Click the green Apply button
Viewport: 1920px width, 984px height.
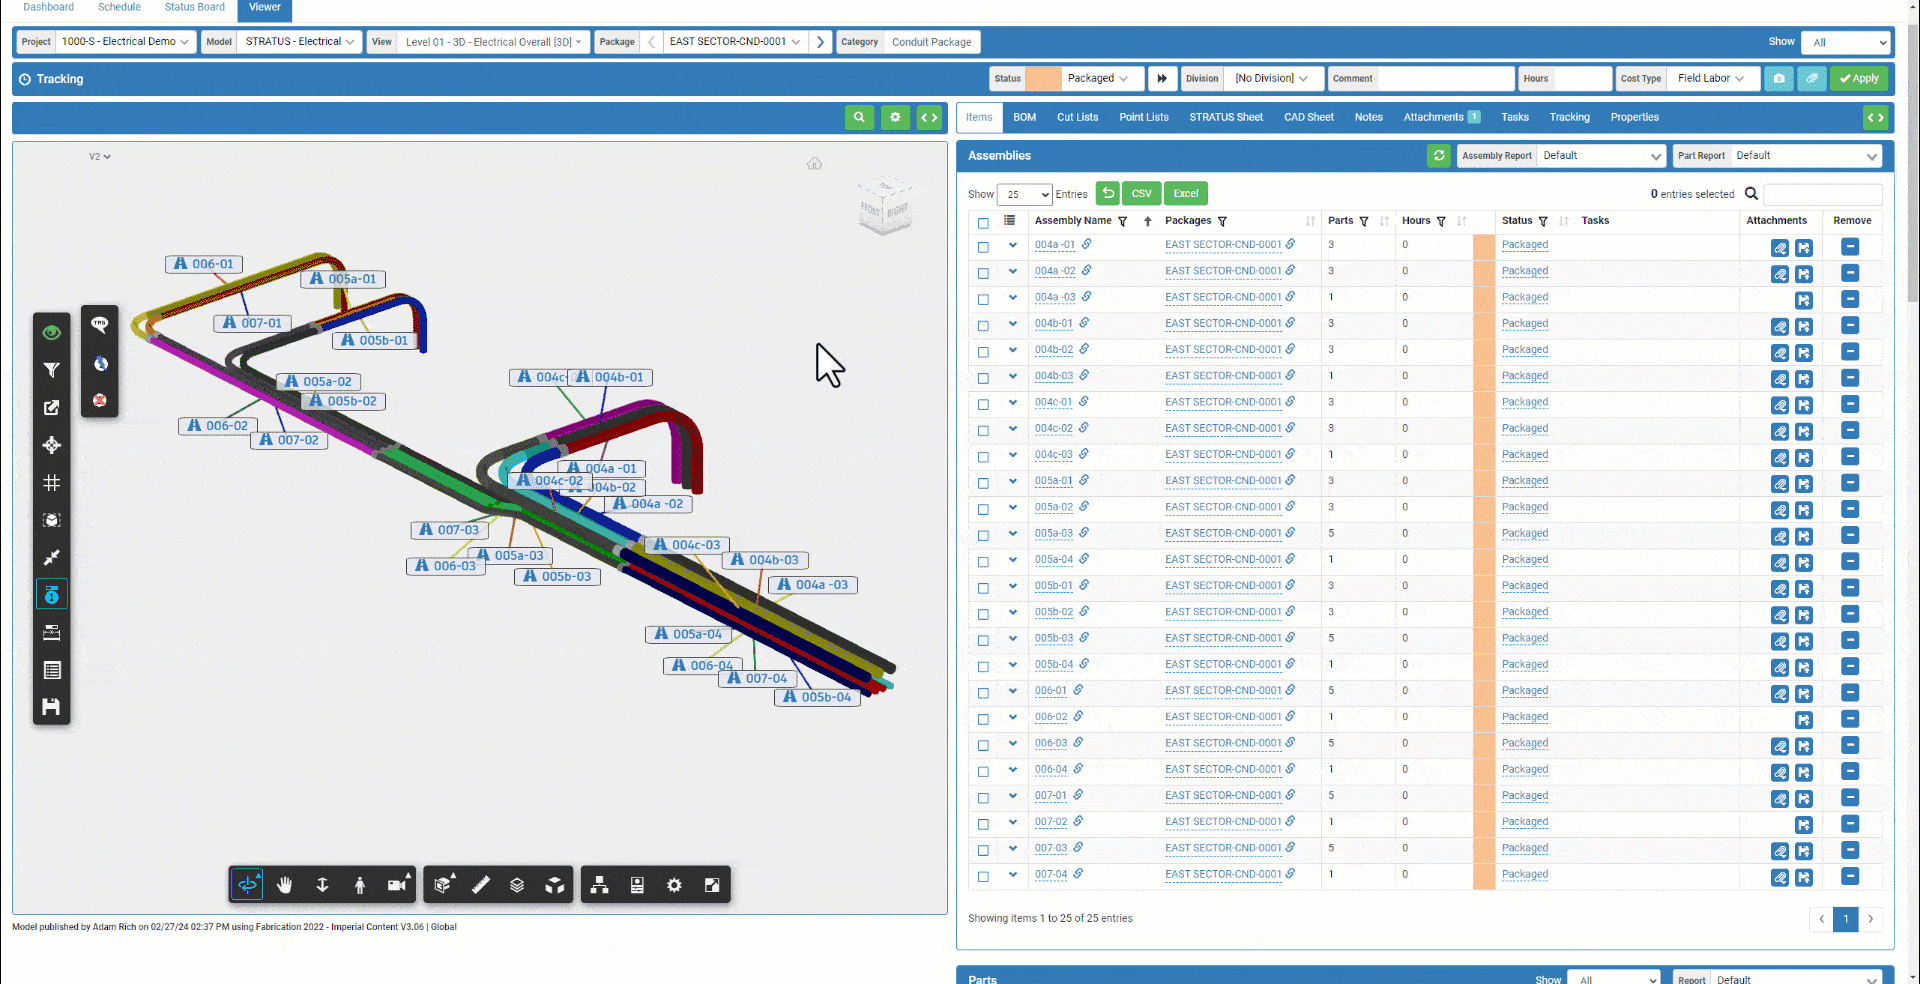[x=1859, y=78]
